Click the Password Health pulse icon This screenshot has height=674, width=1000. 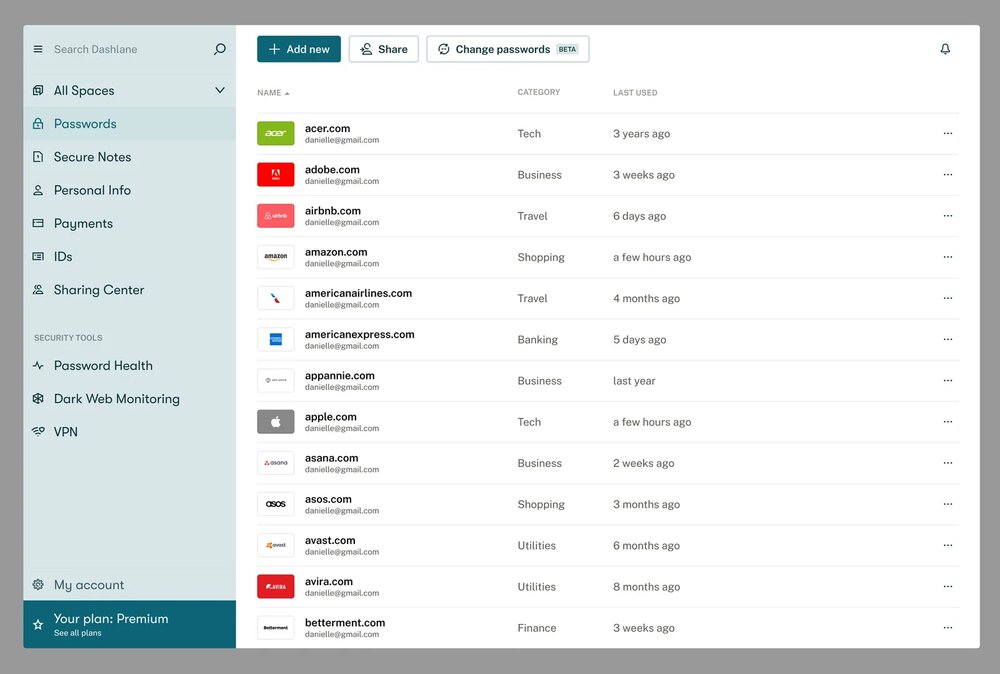coord(38,366)
